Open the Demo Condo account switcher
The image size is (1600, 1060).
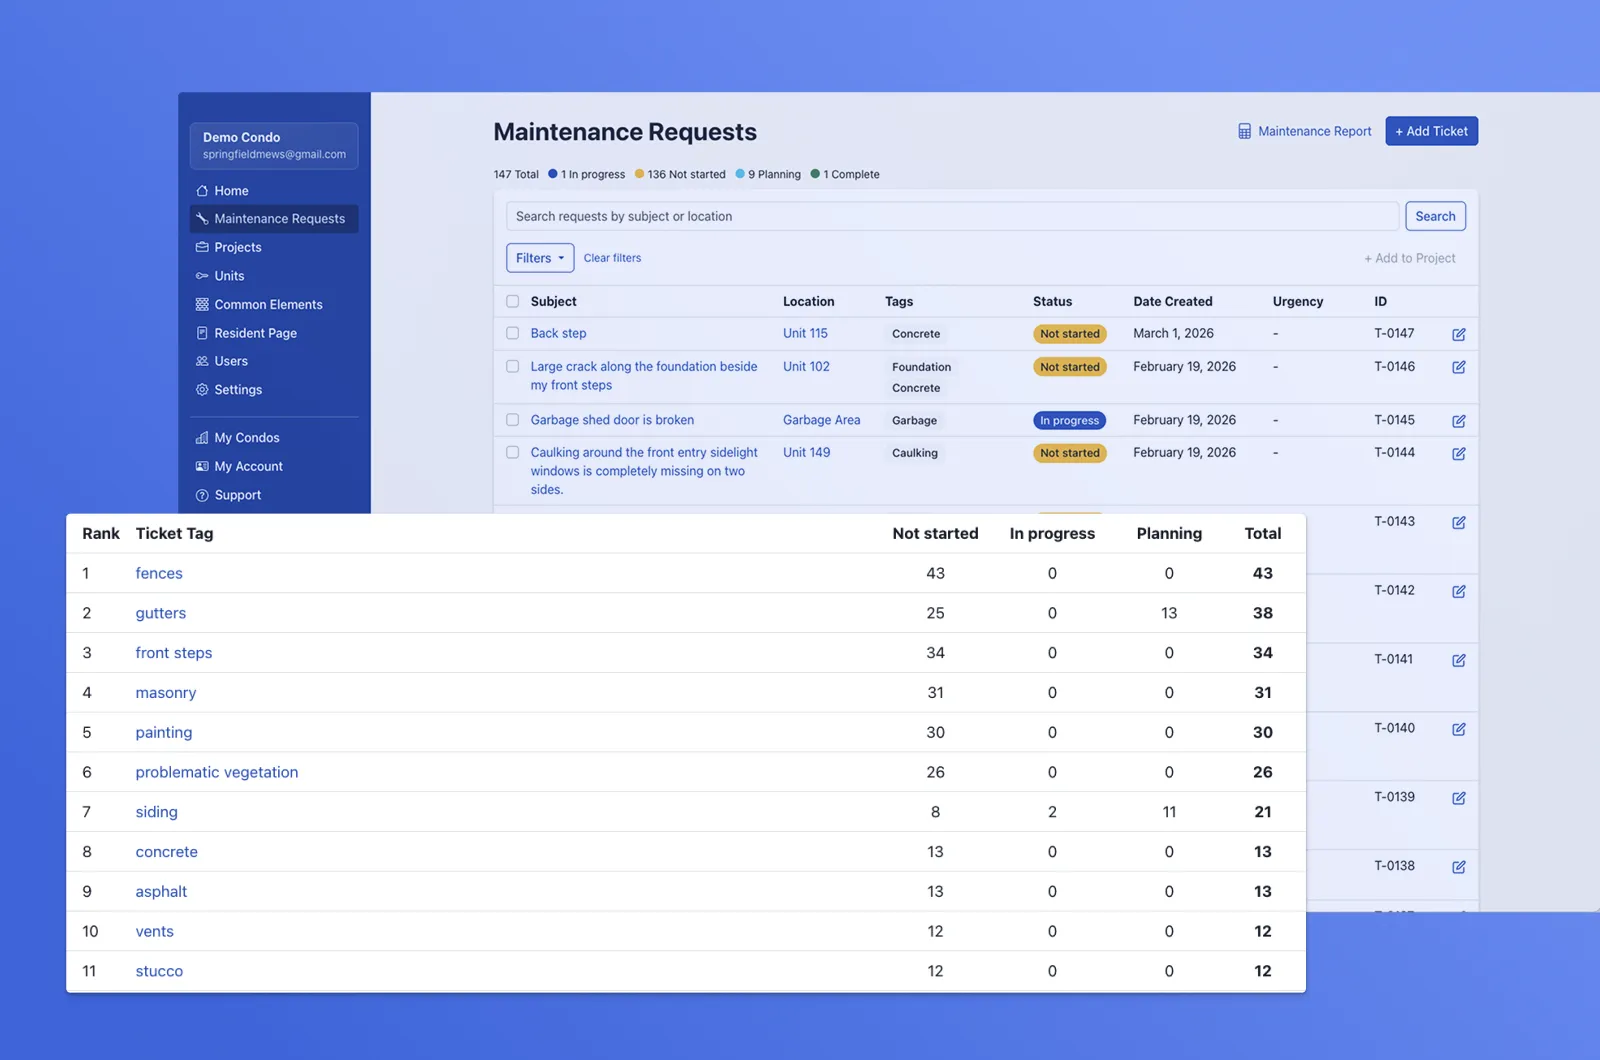(274, 146)
